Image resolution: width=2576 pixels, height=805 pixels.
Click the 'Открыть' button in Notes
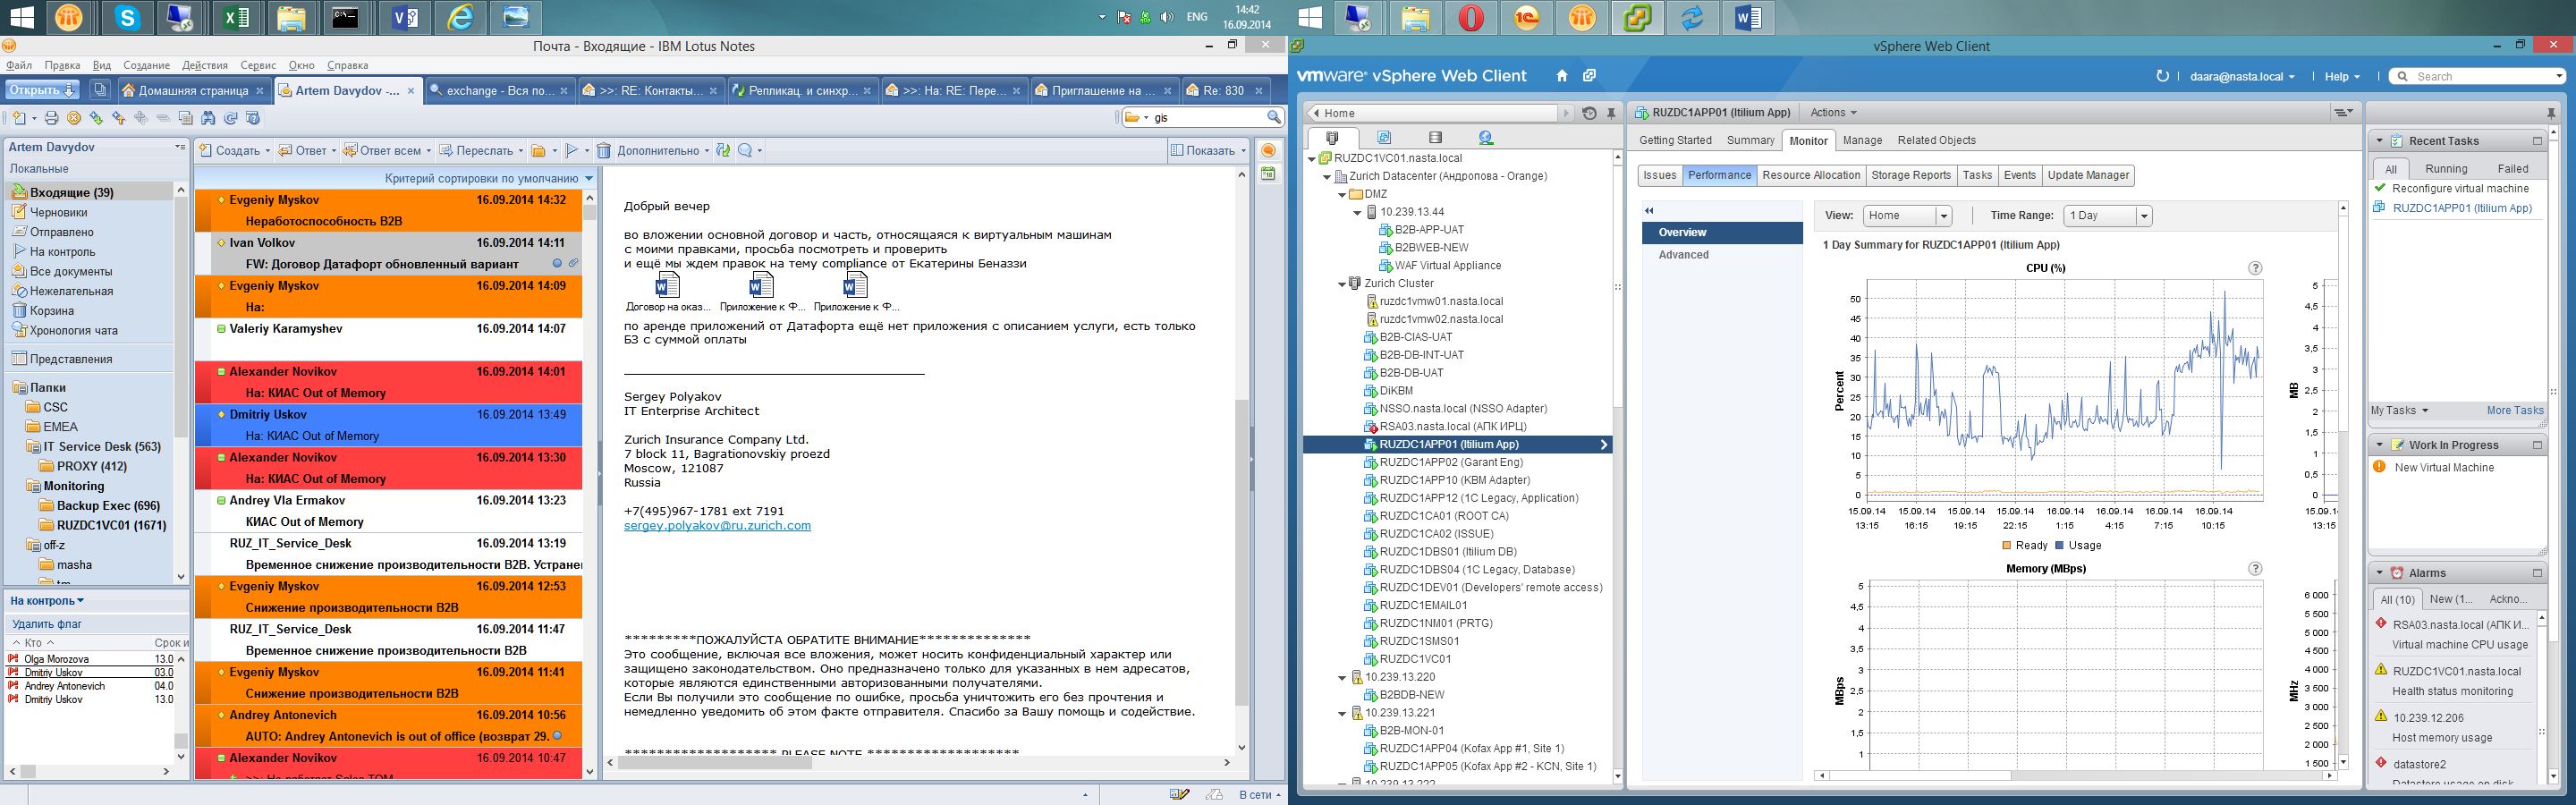pyautogui.click(x=42, y=90)
